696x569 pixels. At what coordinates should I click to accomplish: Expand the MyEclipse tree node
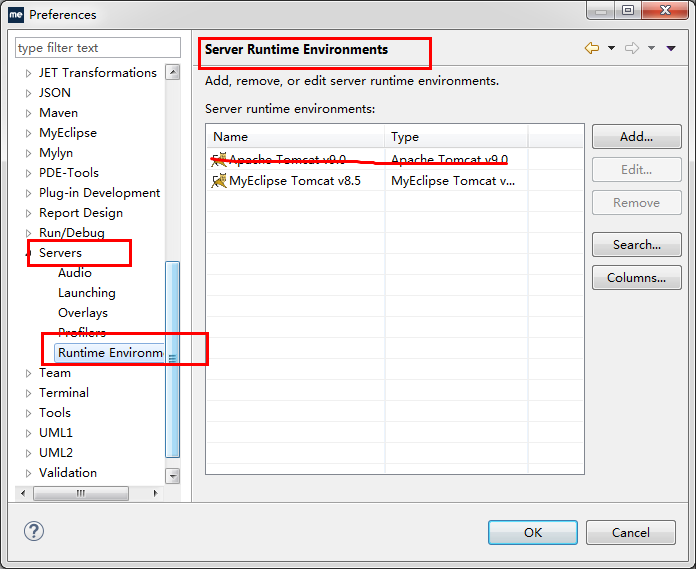(x=28, y=133)
